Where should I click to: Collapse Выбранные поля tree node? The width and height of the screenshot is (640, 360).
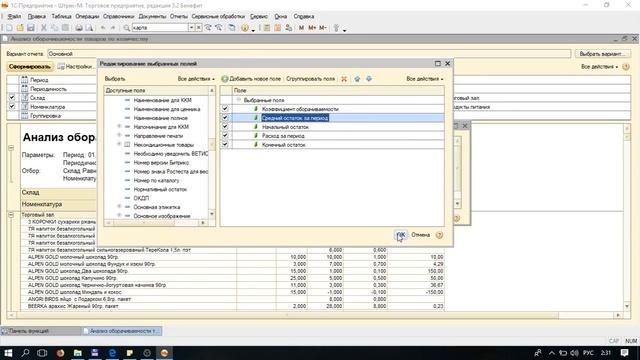238,100
